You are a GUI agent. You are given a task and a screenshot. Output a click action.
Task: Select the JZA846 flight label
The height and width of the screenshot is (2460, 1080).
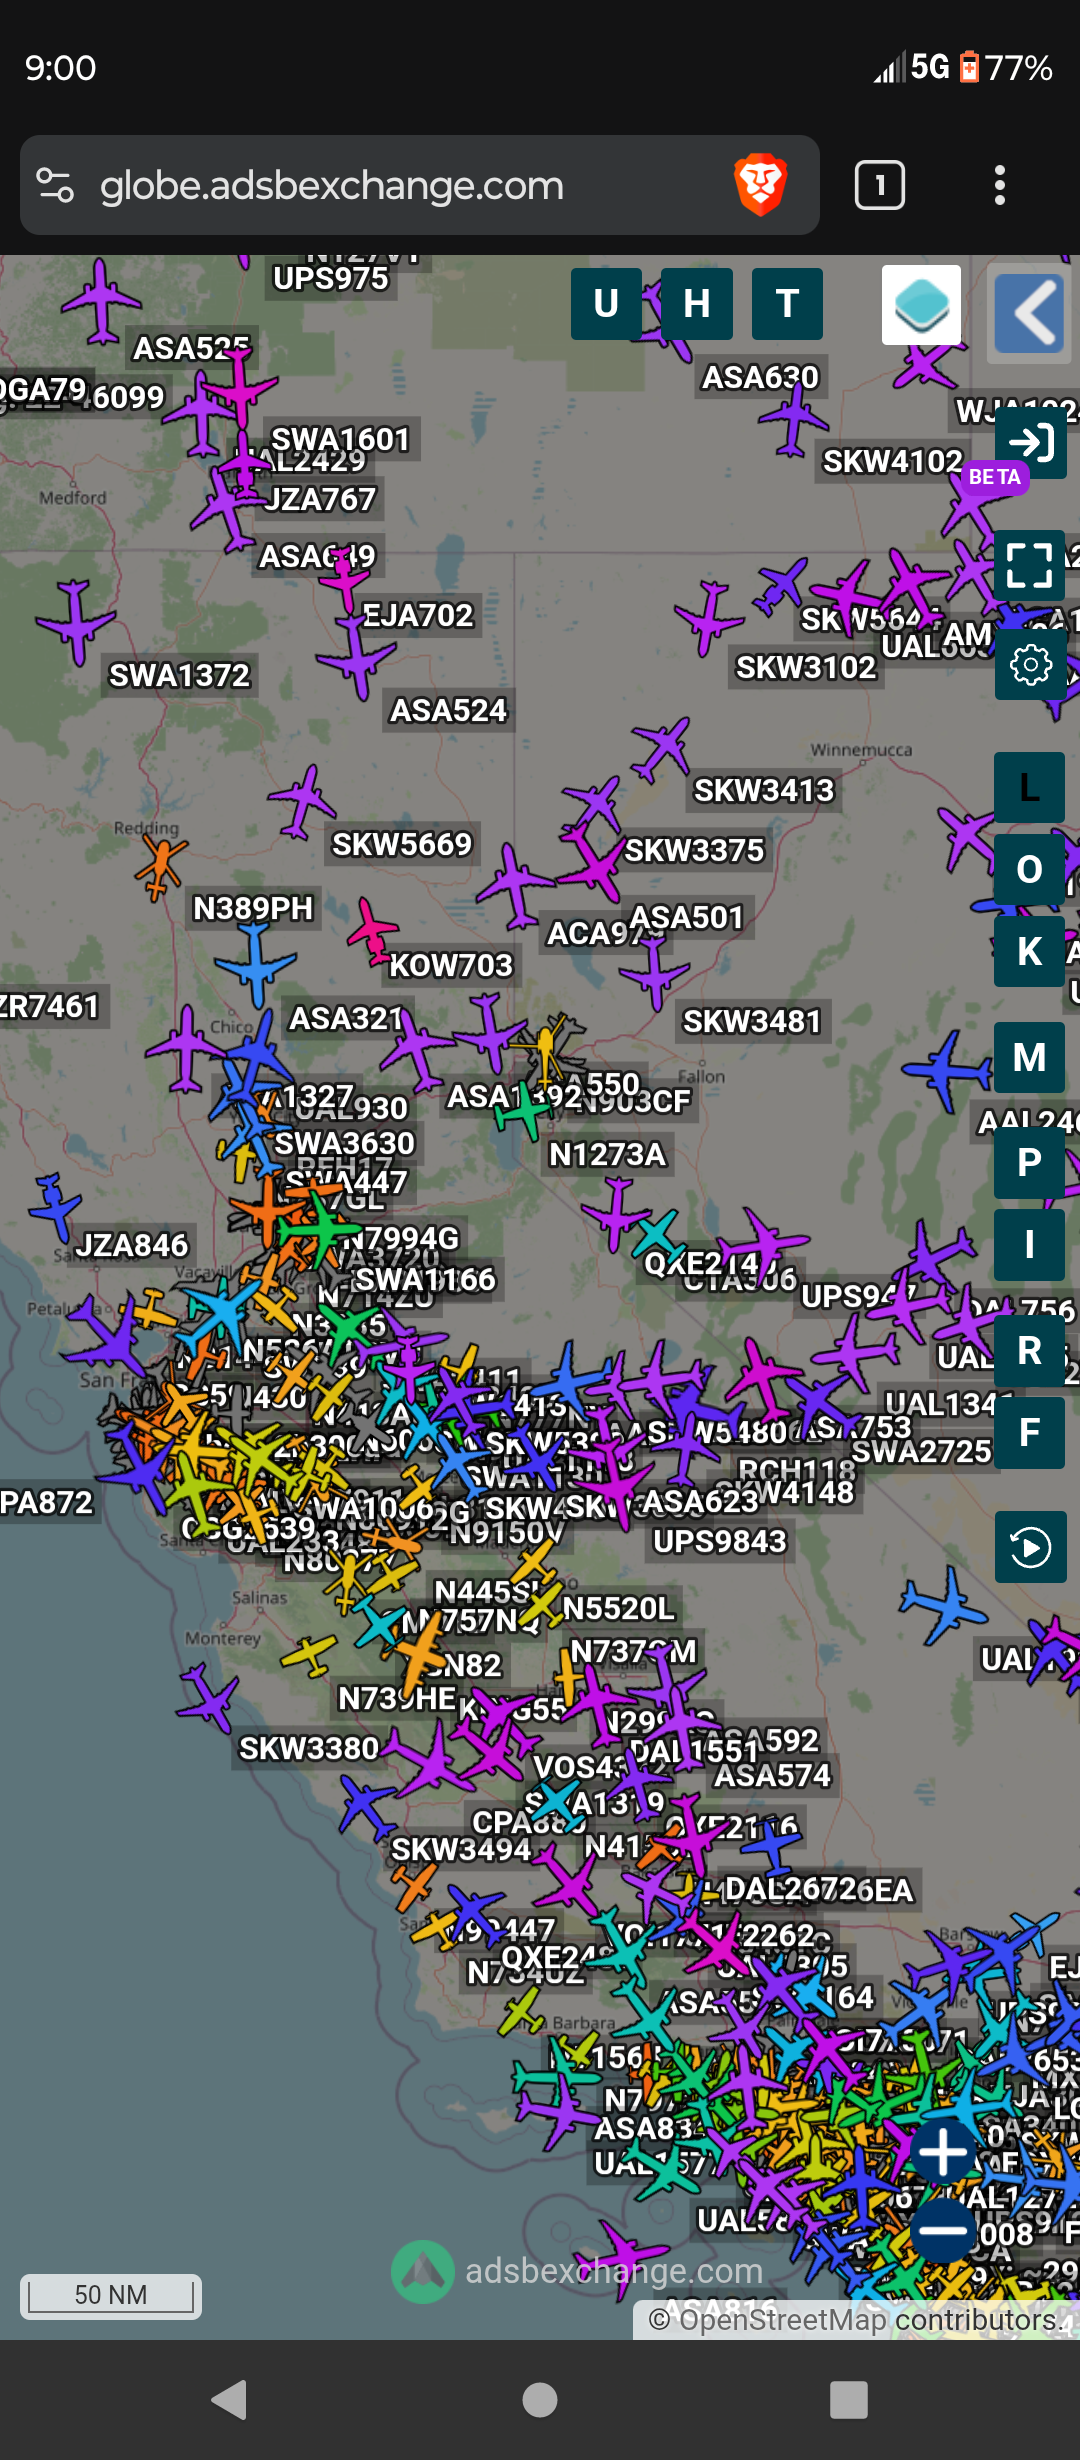tap(132, 1245)
